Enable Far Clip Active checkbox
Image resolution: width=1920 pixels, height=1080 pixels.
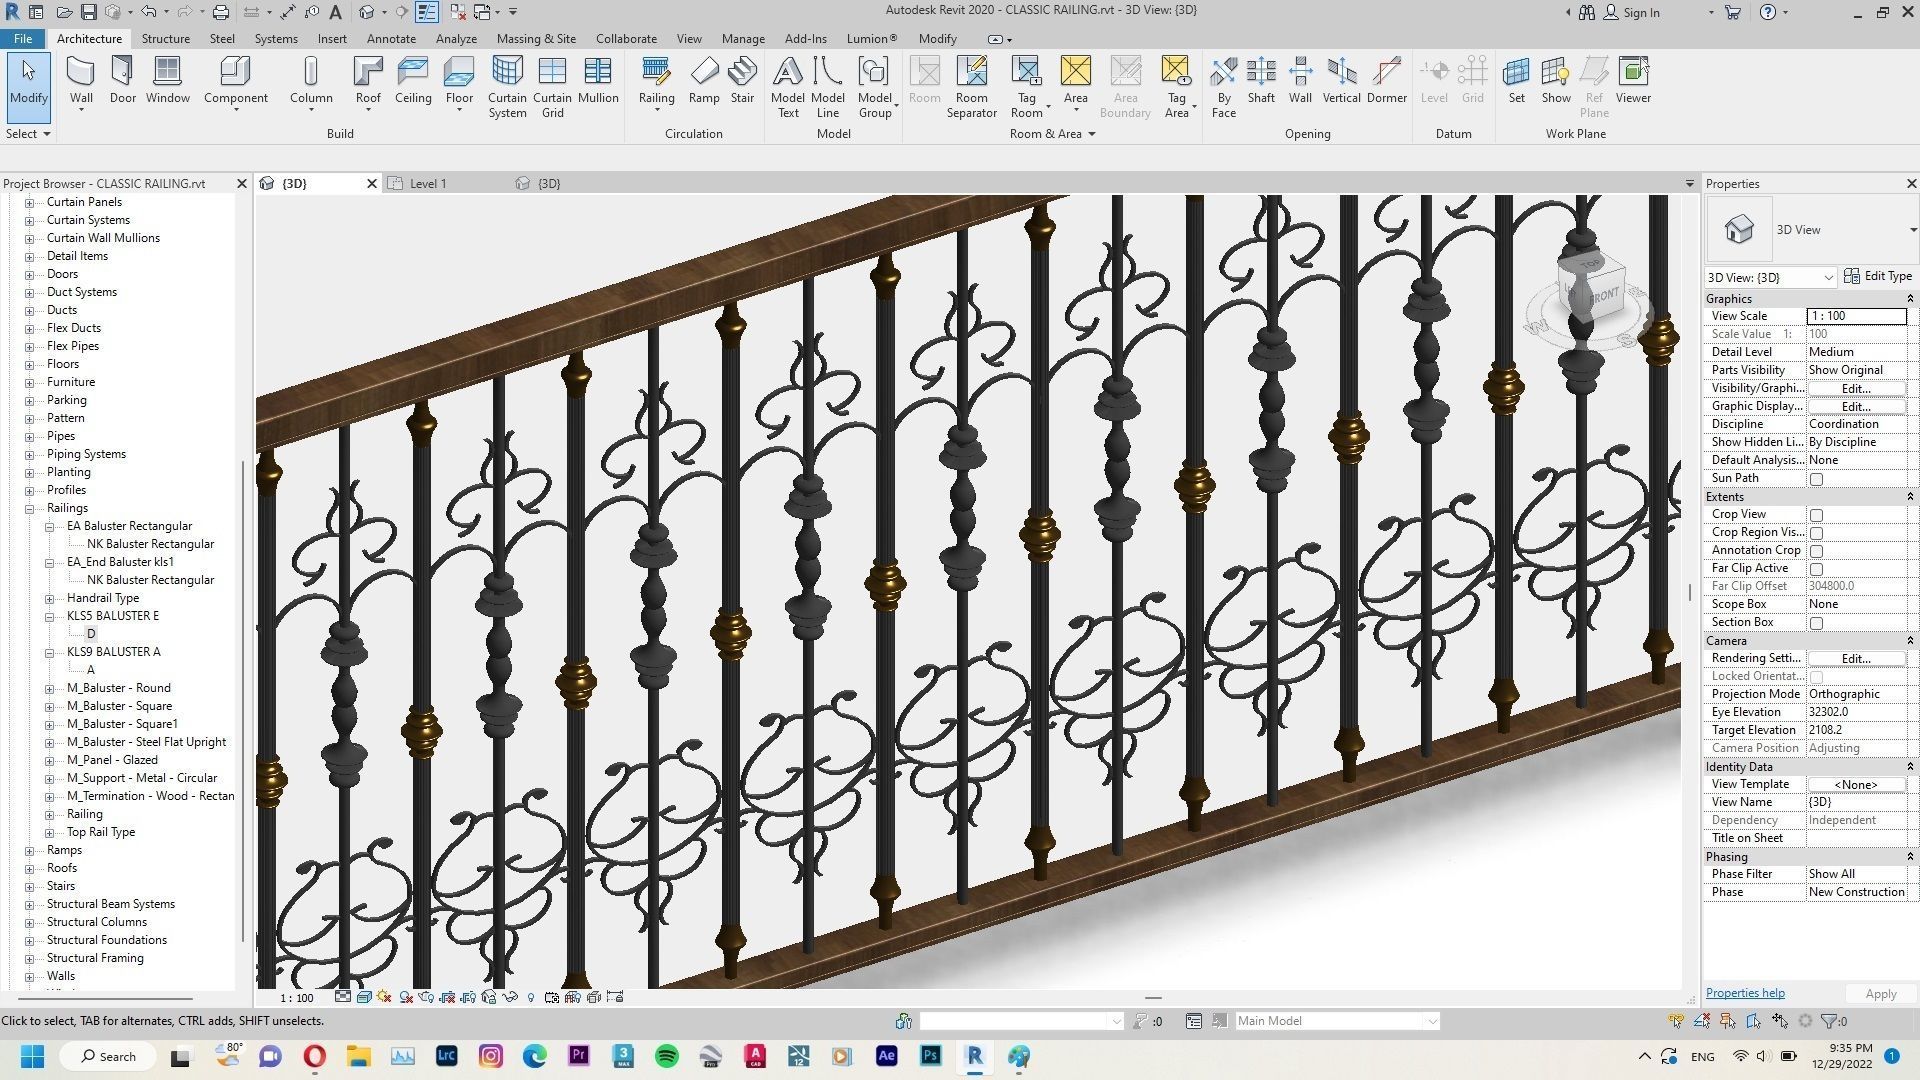pyautogui.click(x=1816, y=569)
